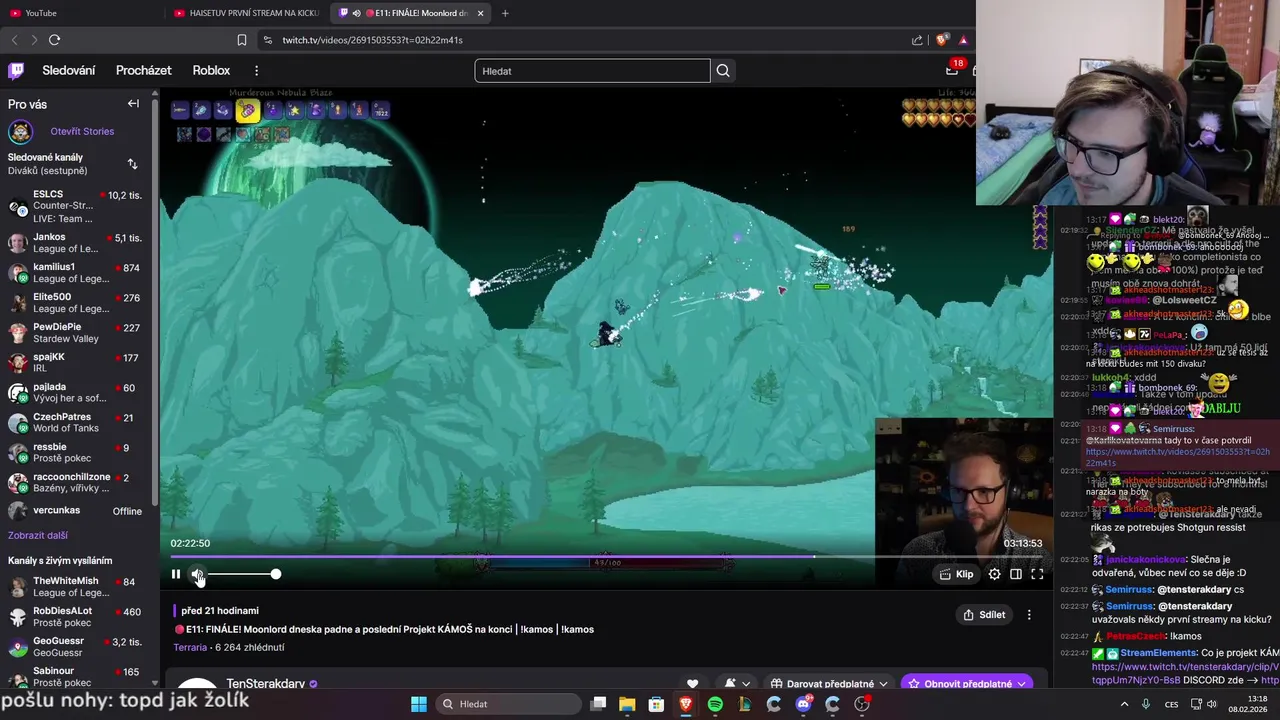Create a clip with the Klip button
Image resolution: width=1280 pixels, height=720 pixels.
click(957, 574)
